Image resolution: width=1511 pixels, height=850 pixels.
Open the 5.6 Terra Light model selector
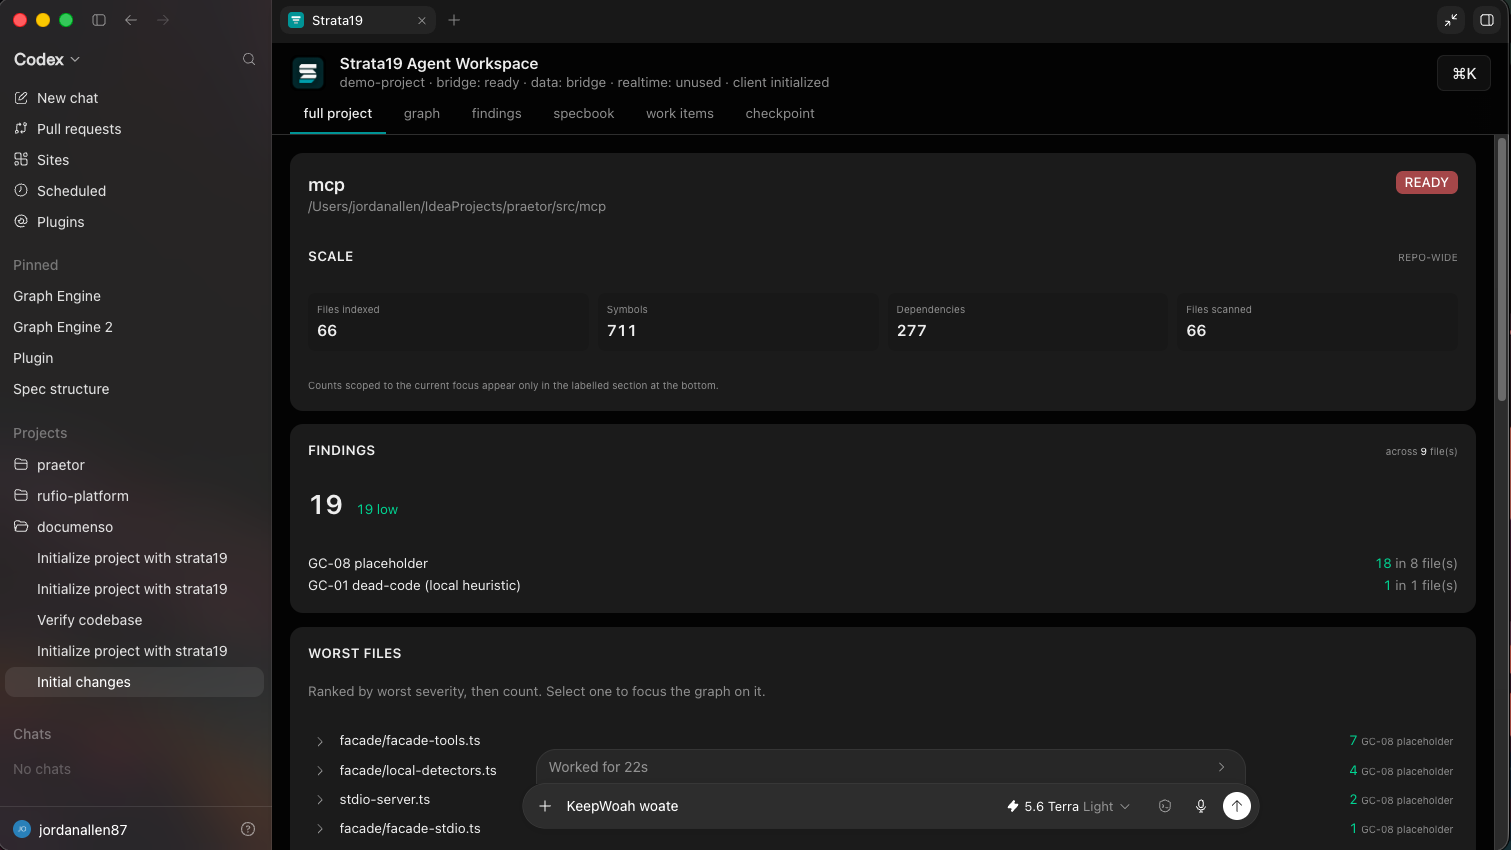[1068, 806]
